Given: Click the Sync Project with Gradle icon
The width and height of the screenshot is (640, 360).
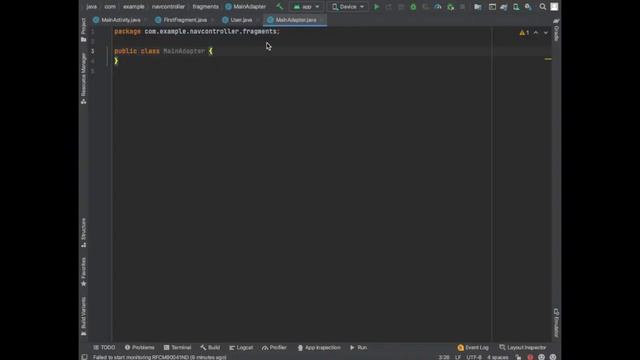Looking at the screenshot, I should point(504,7).
